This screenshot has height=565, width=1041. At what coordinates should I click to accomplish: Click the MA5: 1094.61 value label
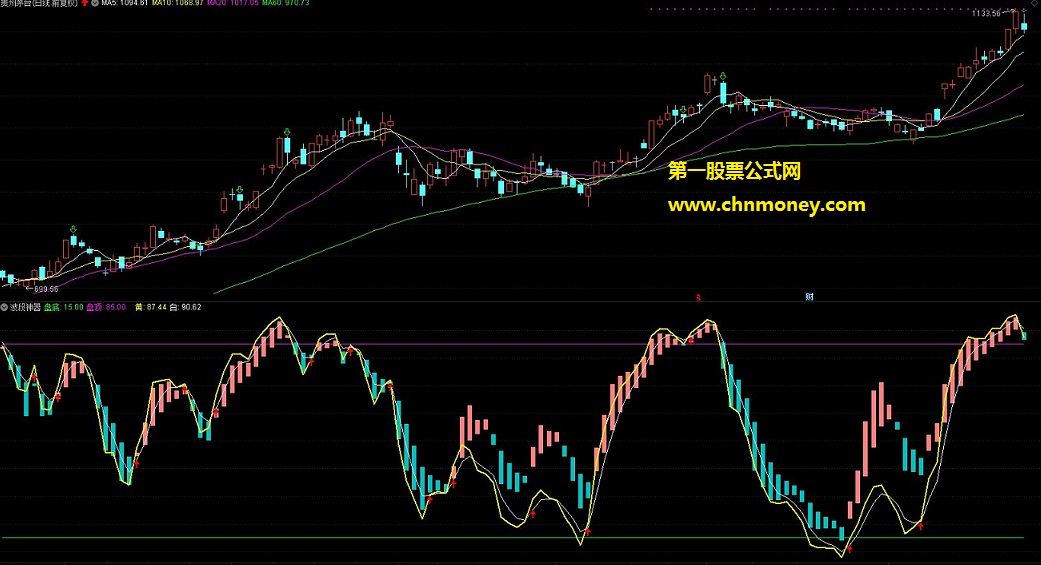[125, 3]
